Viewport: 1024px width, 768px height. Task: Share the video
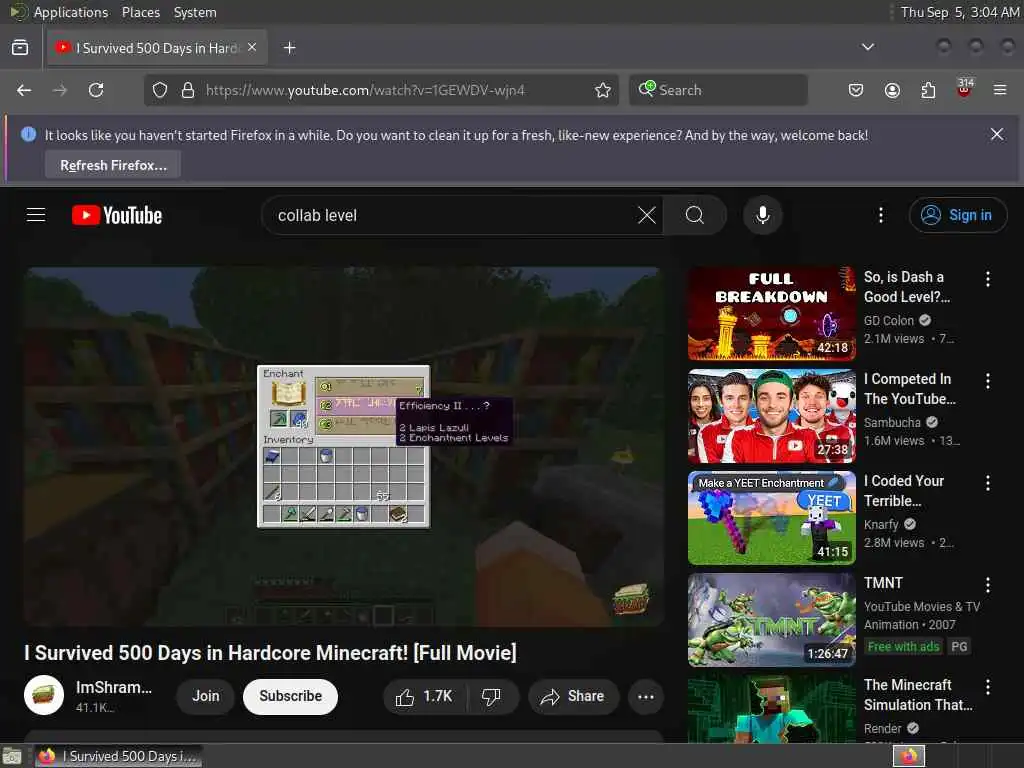coord(573,697)
